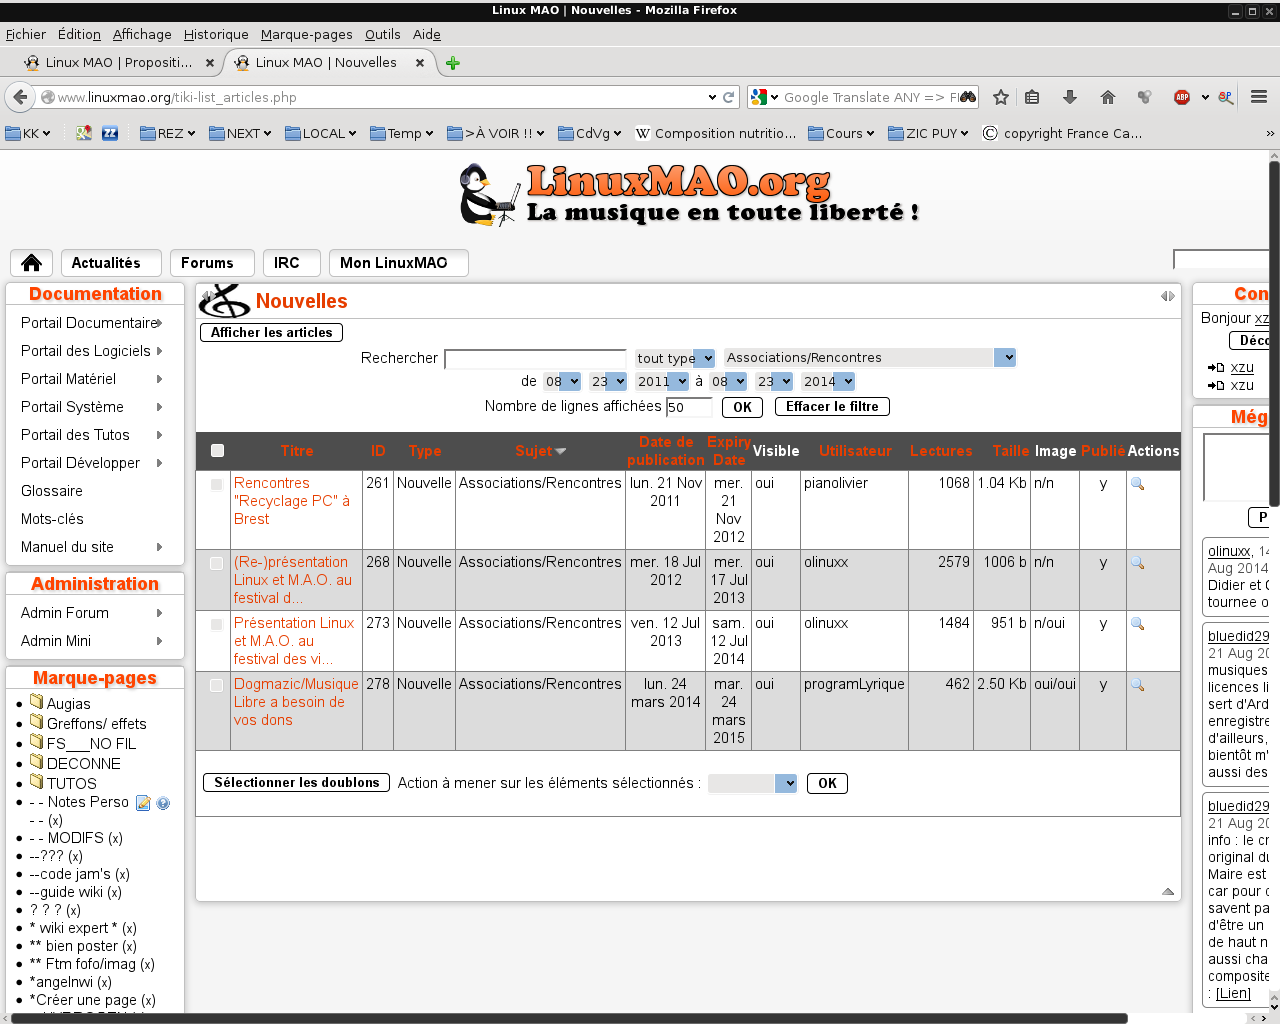Click the bookmark star icon
The width and height of the screenshot is (1280, 1024).
(x=1001, y=97)
